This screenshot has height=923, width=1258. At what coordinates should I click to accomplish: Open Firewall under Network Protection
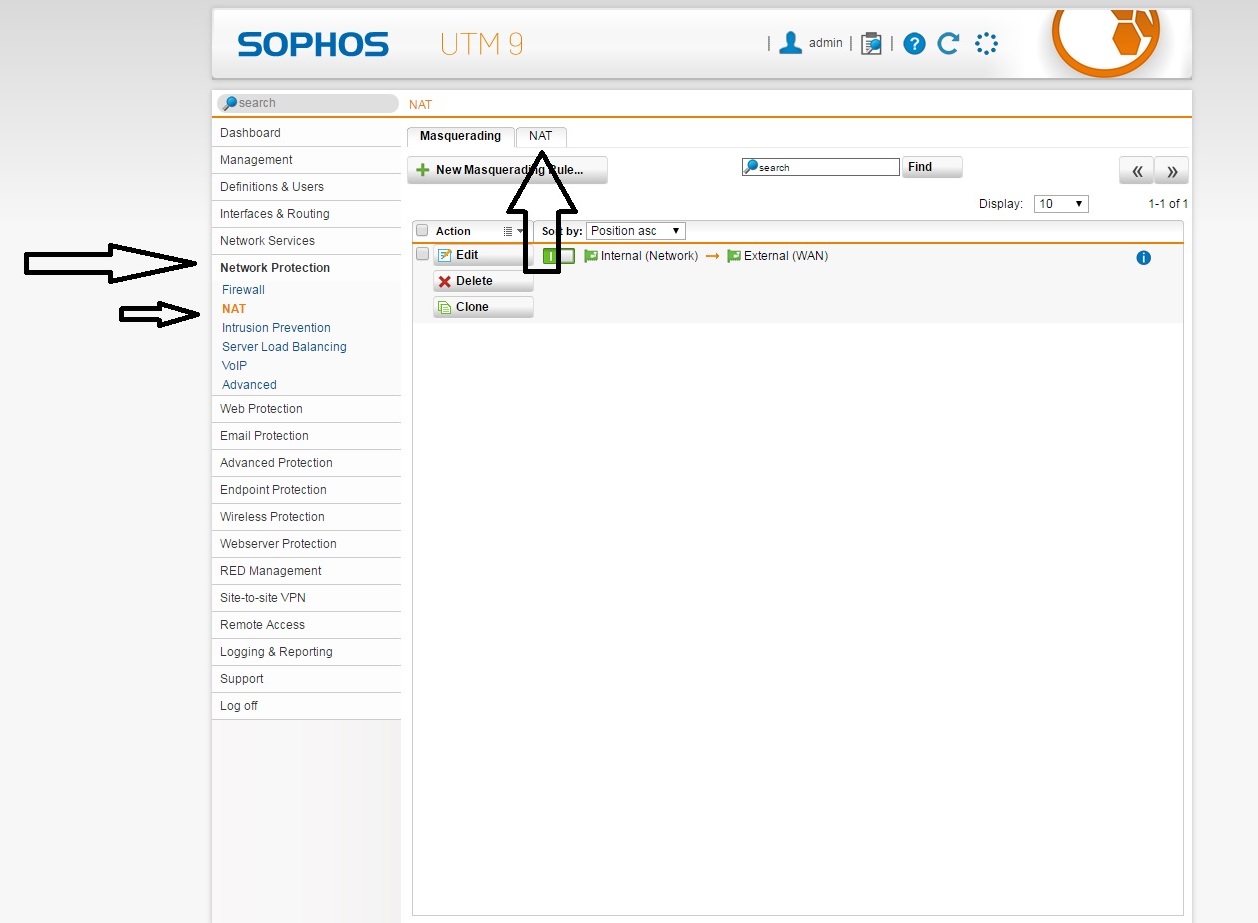243,290
